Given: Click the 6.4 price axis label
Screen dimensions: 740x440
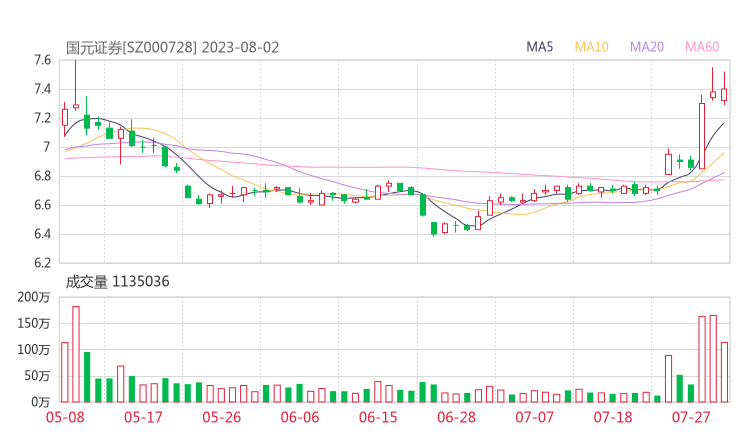Looking at the screenshot, I should (42, 234).
